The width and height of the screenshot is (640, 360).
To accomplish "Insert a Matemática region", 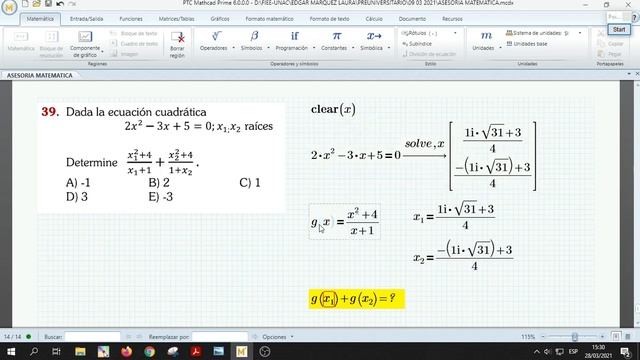I will pyautogui.click(x=21, y=42).
